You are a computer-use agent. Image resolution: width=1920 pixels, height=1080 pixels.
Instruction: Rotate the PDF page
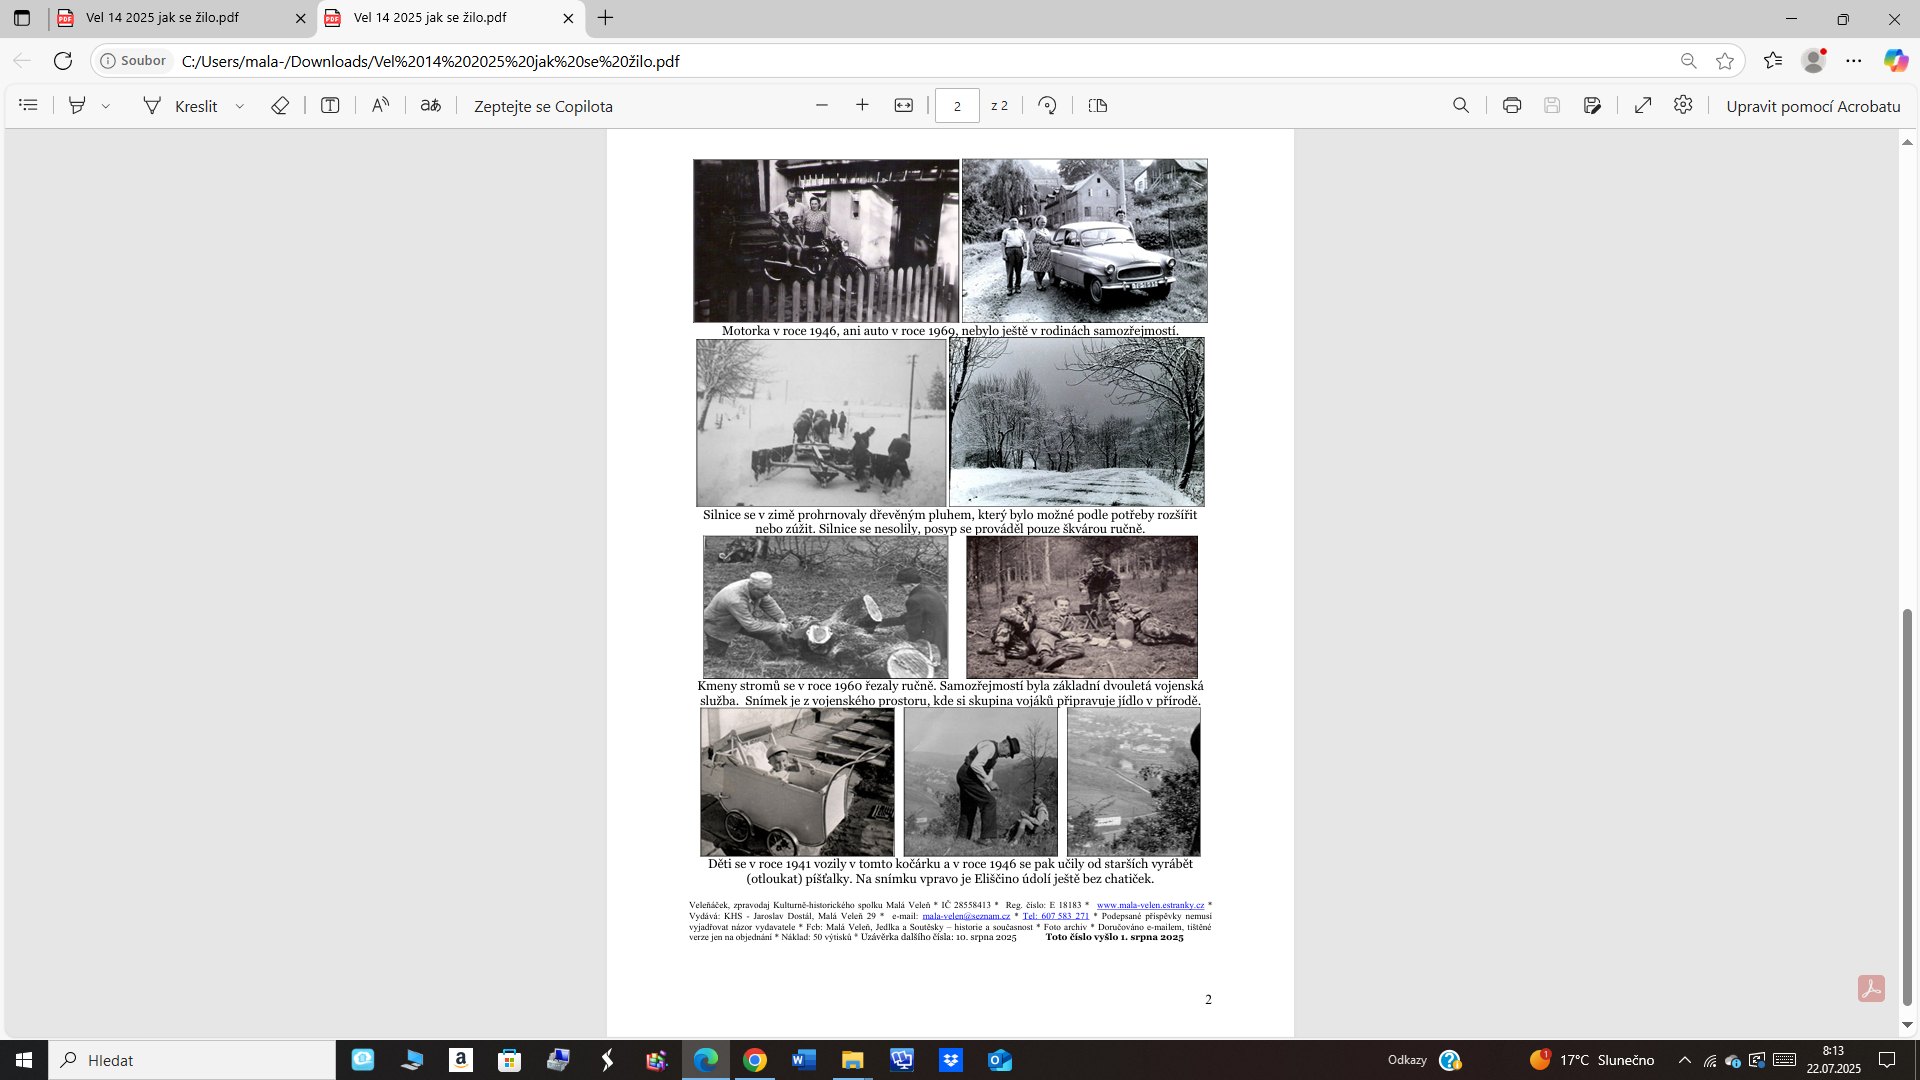pos(1047,105)
